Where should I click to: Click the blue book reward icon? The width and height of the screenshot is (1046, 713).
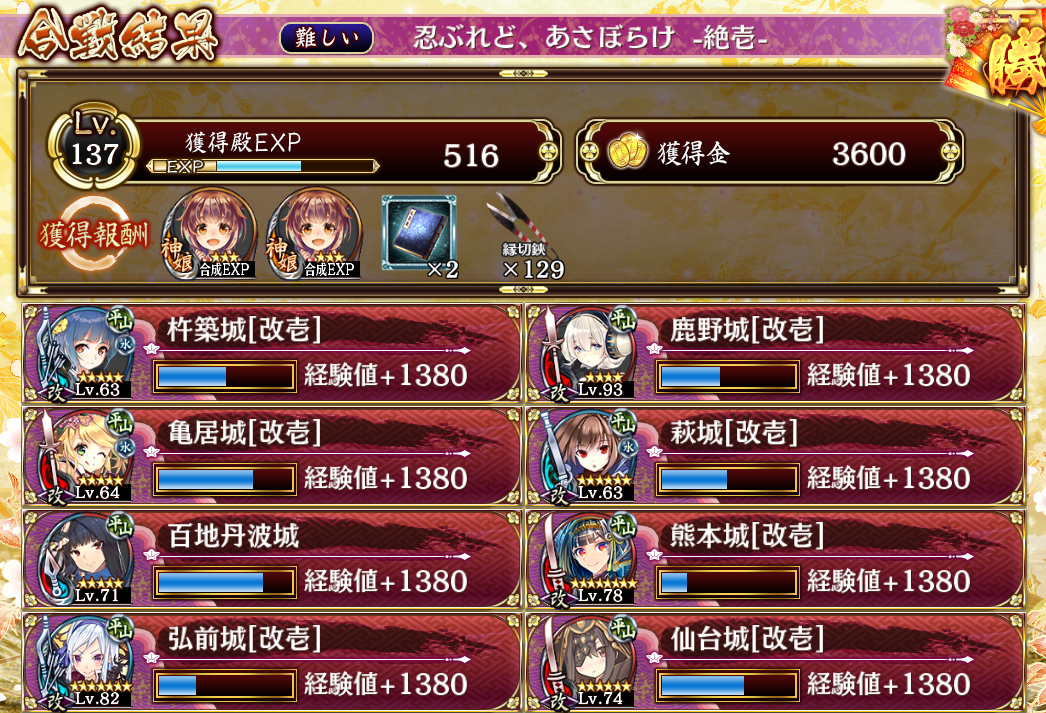click(419, 233)
